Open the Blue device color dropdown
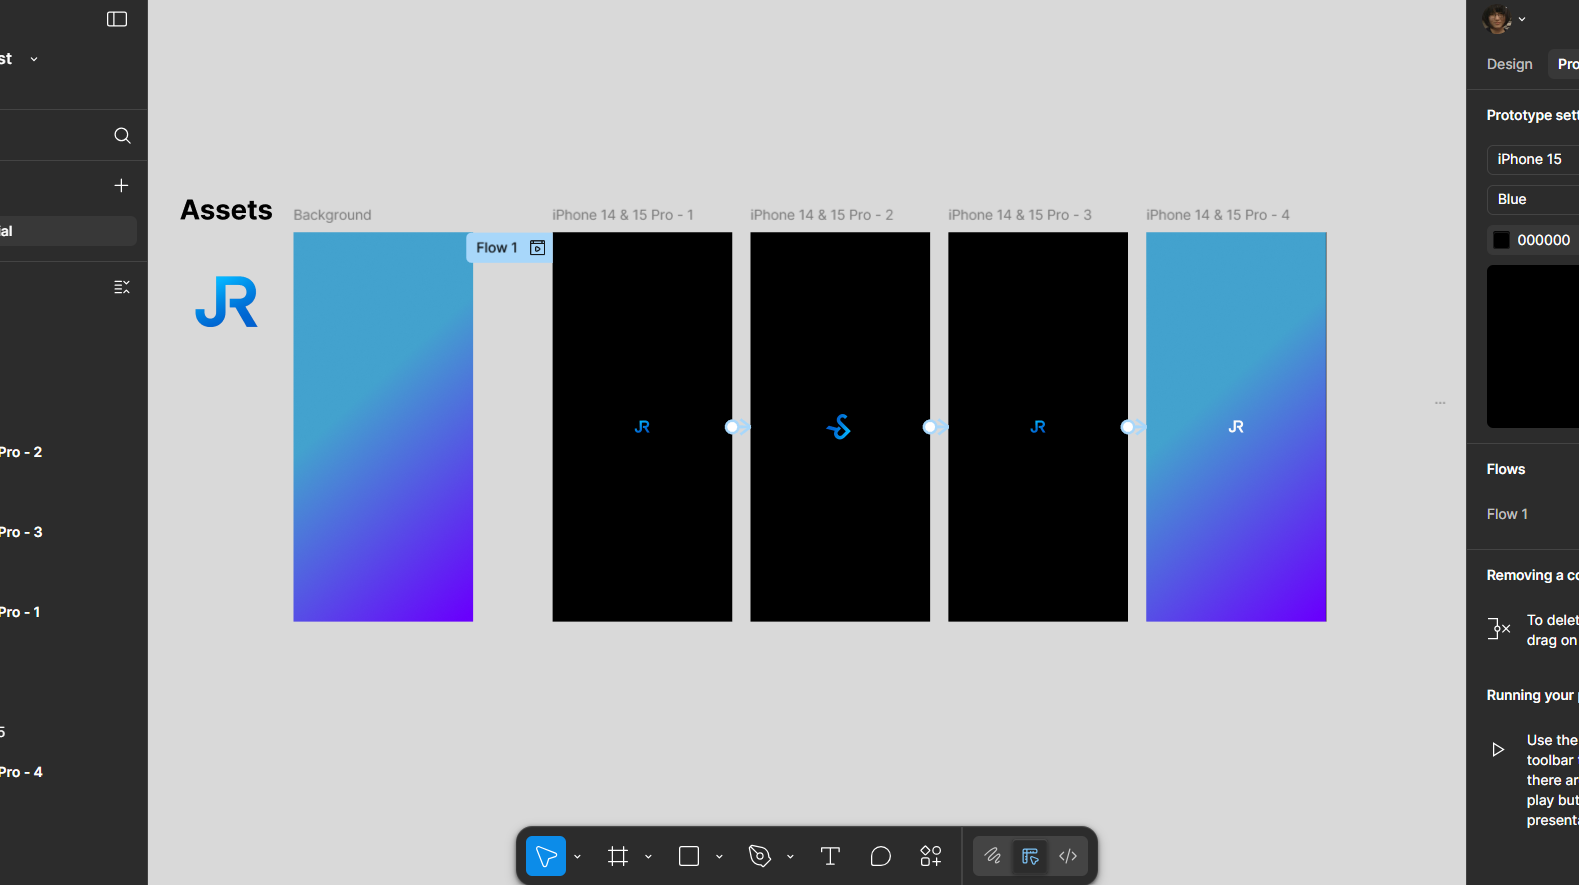The image size is (1579, 885). coord(1533,199)
